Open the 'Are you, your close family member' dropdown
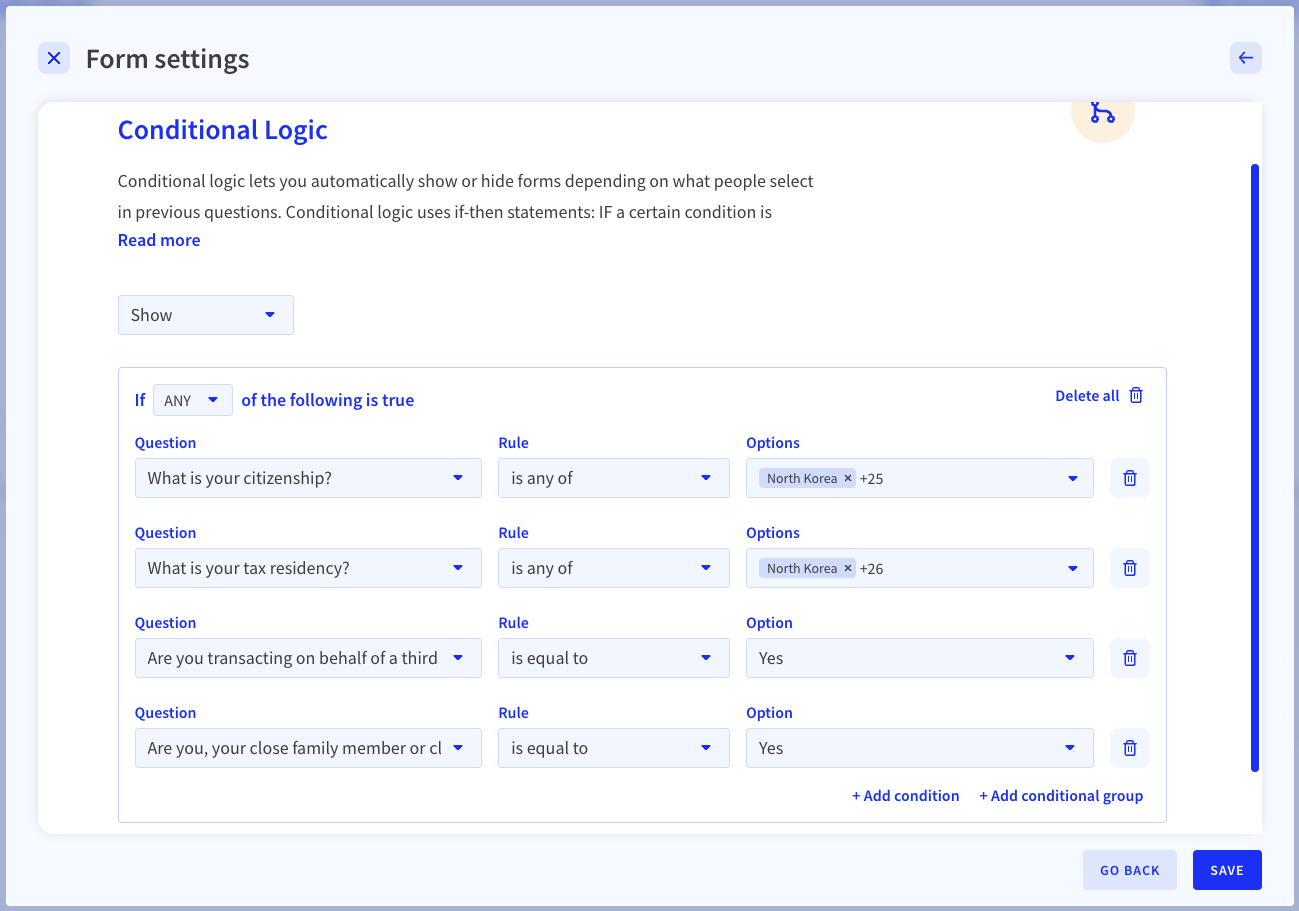1299x911 pixels. click(308, 748)
